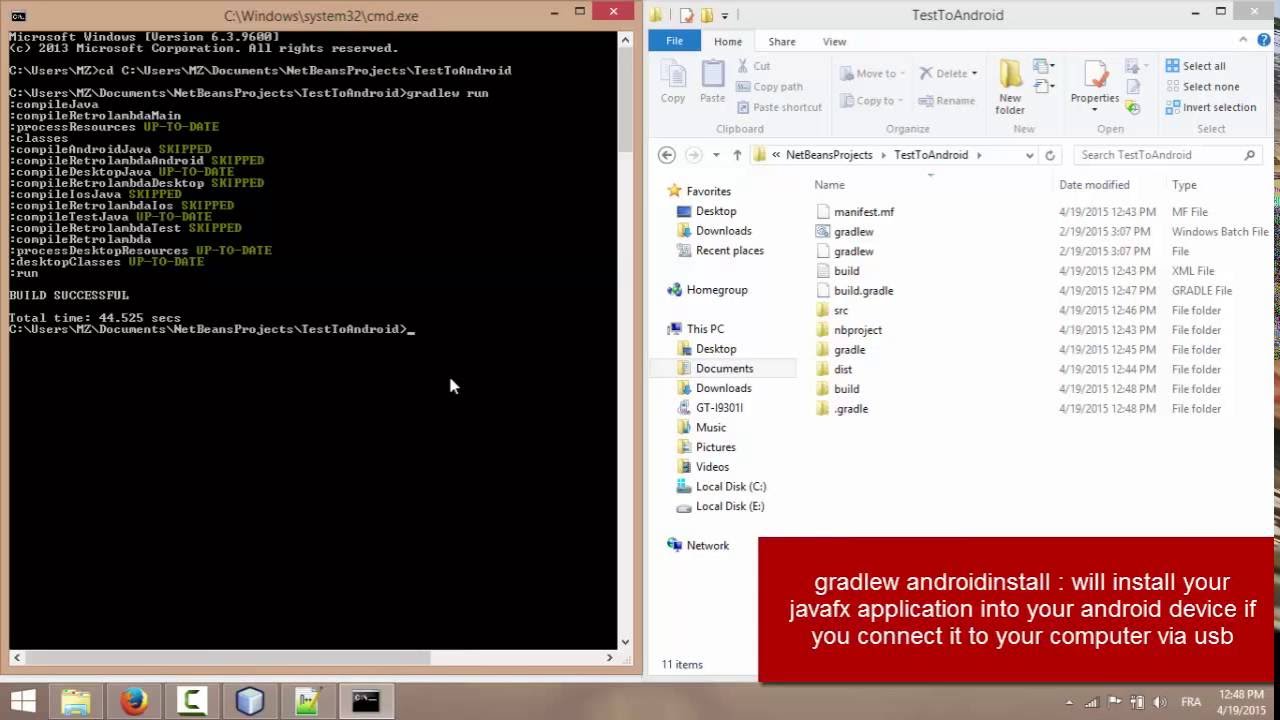Open Local Disk (E:) in sidebar

(729, 506)
